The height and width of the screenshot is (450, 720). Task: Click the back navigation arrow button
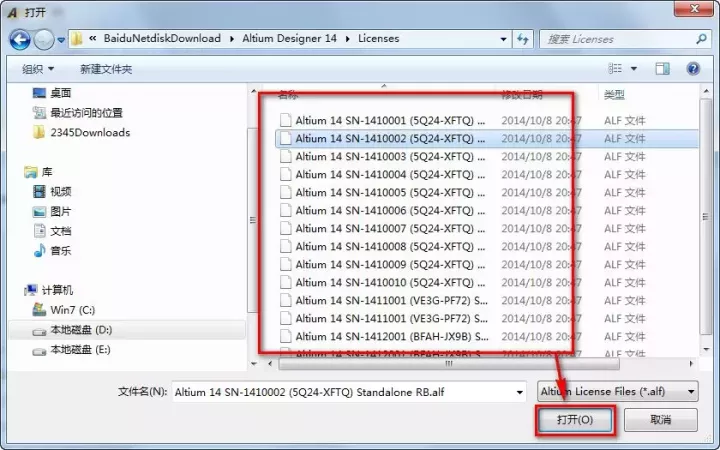(20, 39)
